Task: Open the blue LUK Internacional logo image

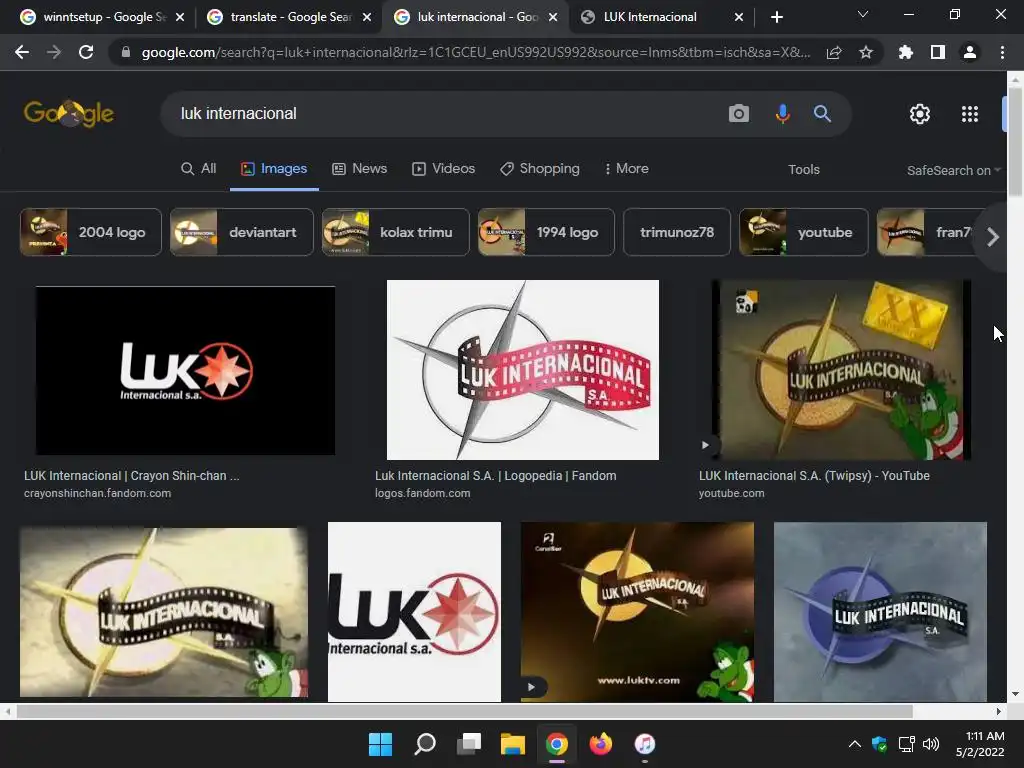Action: pyautogui.click(x=880, y=612)
